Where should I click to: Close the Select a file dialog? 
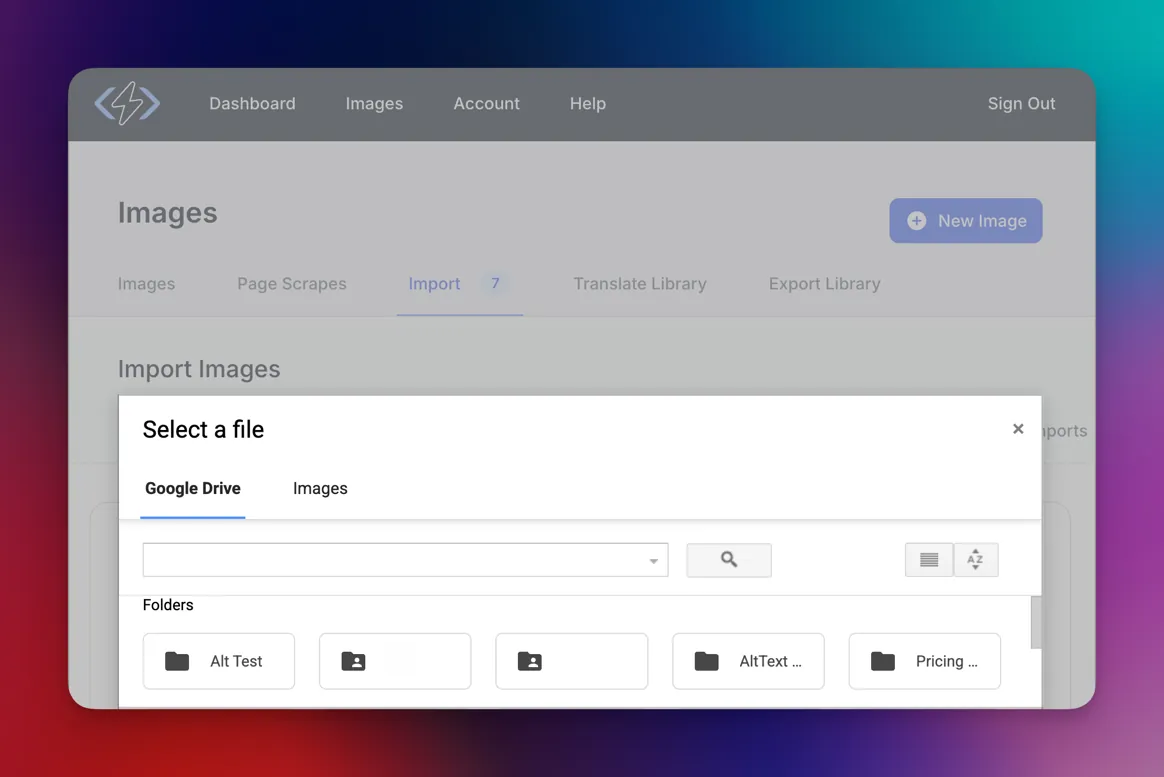[x=1018, y=429]
